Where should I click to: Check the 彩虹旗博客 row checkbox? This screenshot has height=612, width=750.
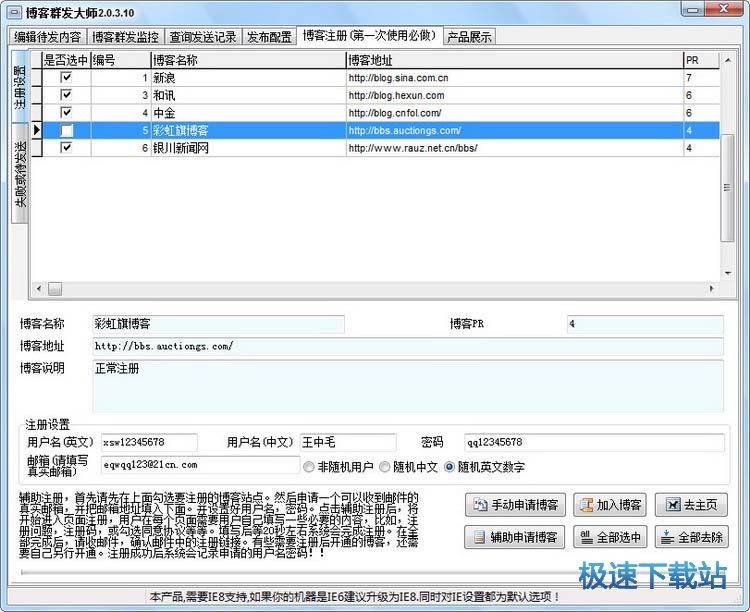click(x=66, y=130)
